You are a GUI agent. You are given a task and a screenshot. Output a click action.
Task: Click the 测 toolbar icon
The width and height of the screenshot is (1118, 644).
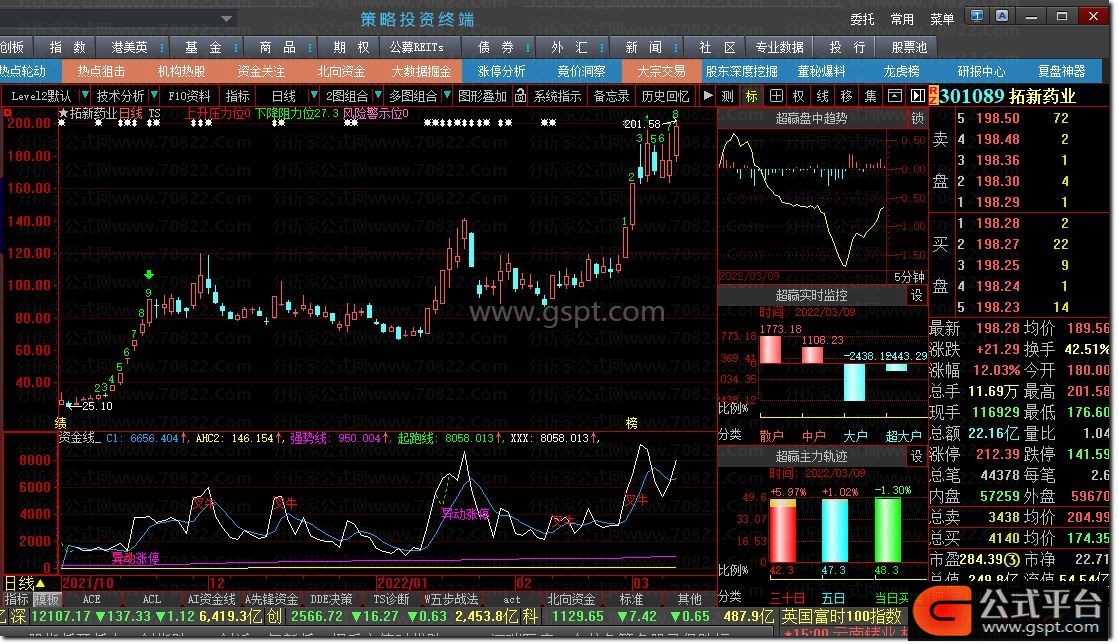pos(727,96)
